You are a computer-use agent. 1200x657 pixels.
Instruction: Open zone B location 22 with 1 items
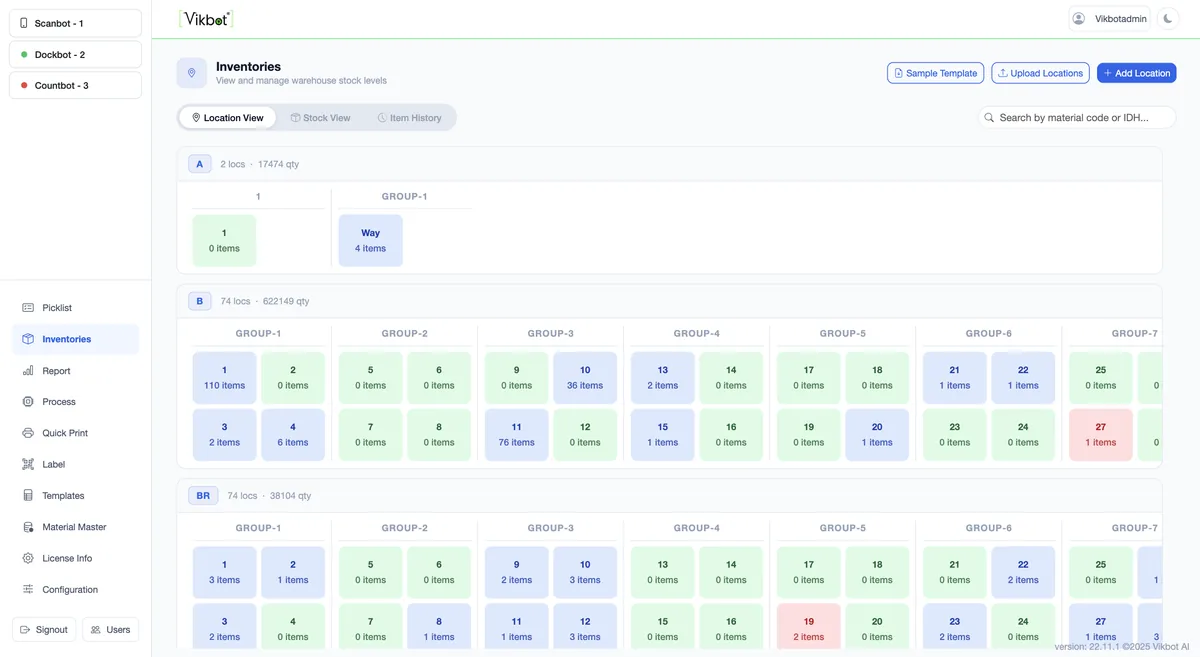pos(1023,378)
